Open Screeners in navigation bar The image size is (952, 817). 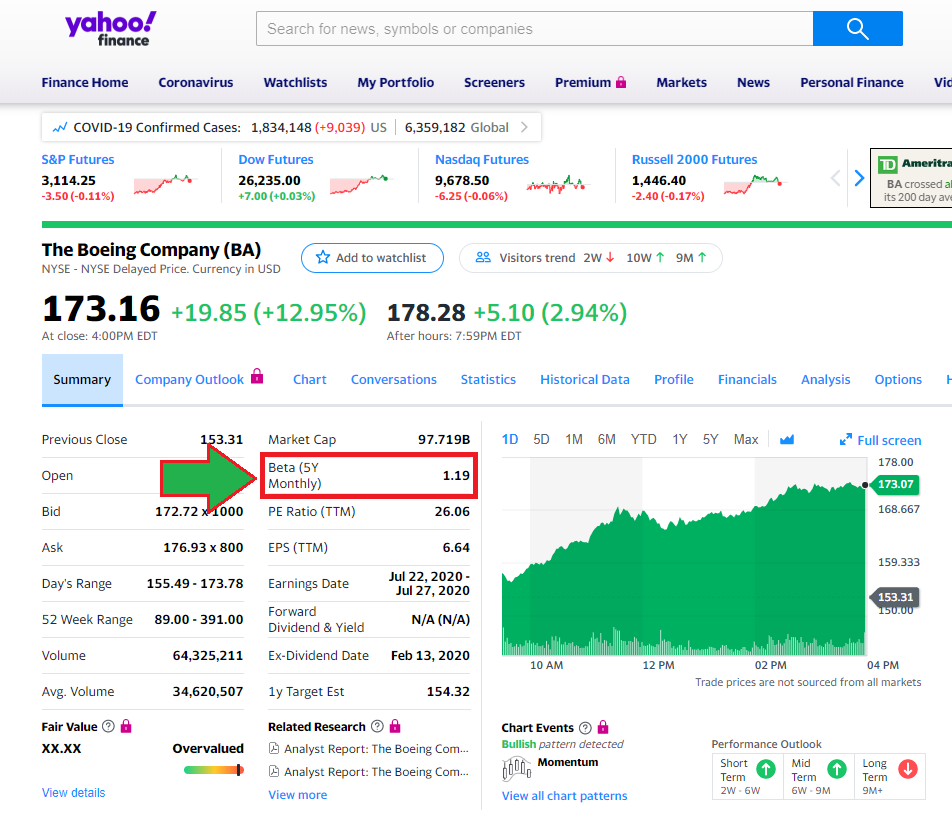pos(494,82)
